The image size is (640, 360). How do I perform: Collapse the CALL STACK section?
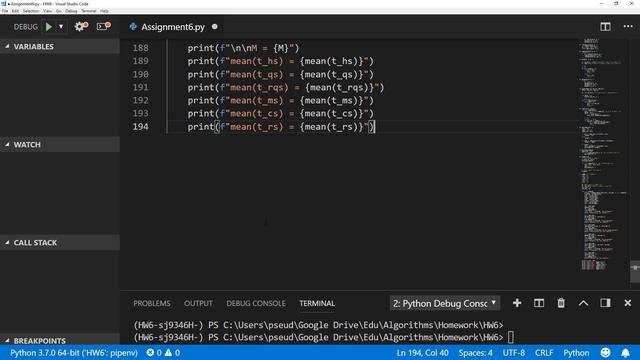(x=60, y=242)
